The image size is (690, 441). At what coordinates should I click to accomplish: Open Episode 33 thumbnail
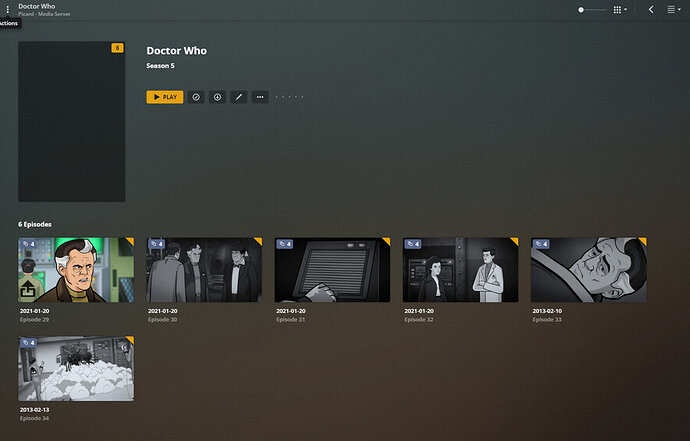[589, 270]
